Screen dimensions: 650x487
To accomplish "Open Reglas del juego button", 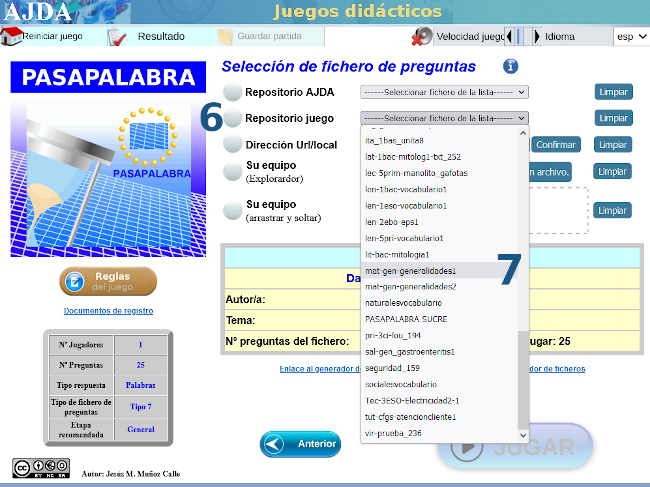I will [108, 281].
